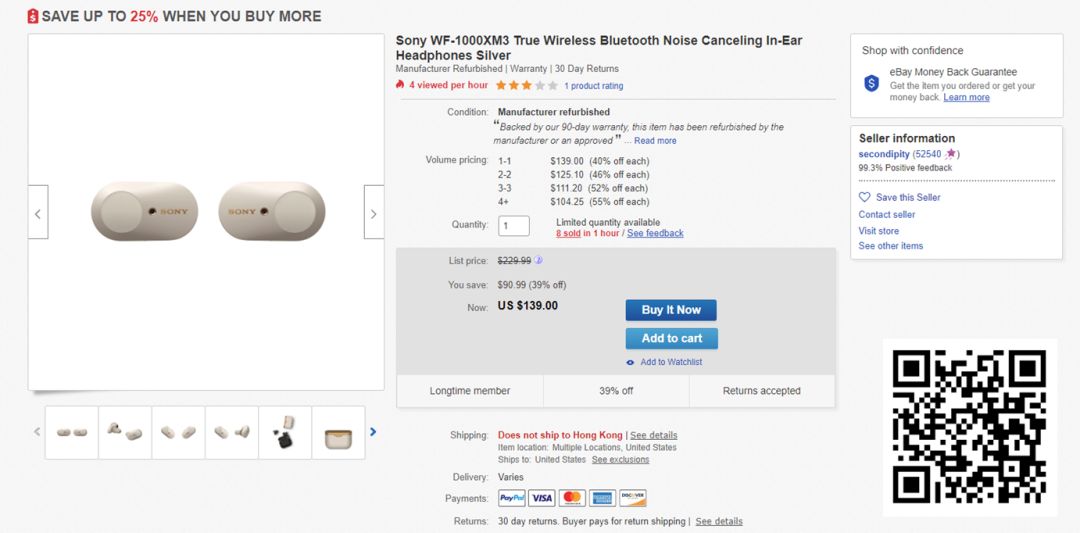Click the heart icon to save this seller
This screenshot has width=1080, height=533.
(865, 197)
